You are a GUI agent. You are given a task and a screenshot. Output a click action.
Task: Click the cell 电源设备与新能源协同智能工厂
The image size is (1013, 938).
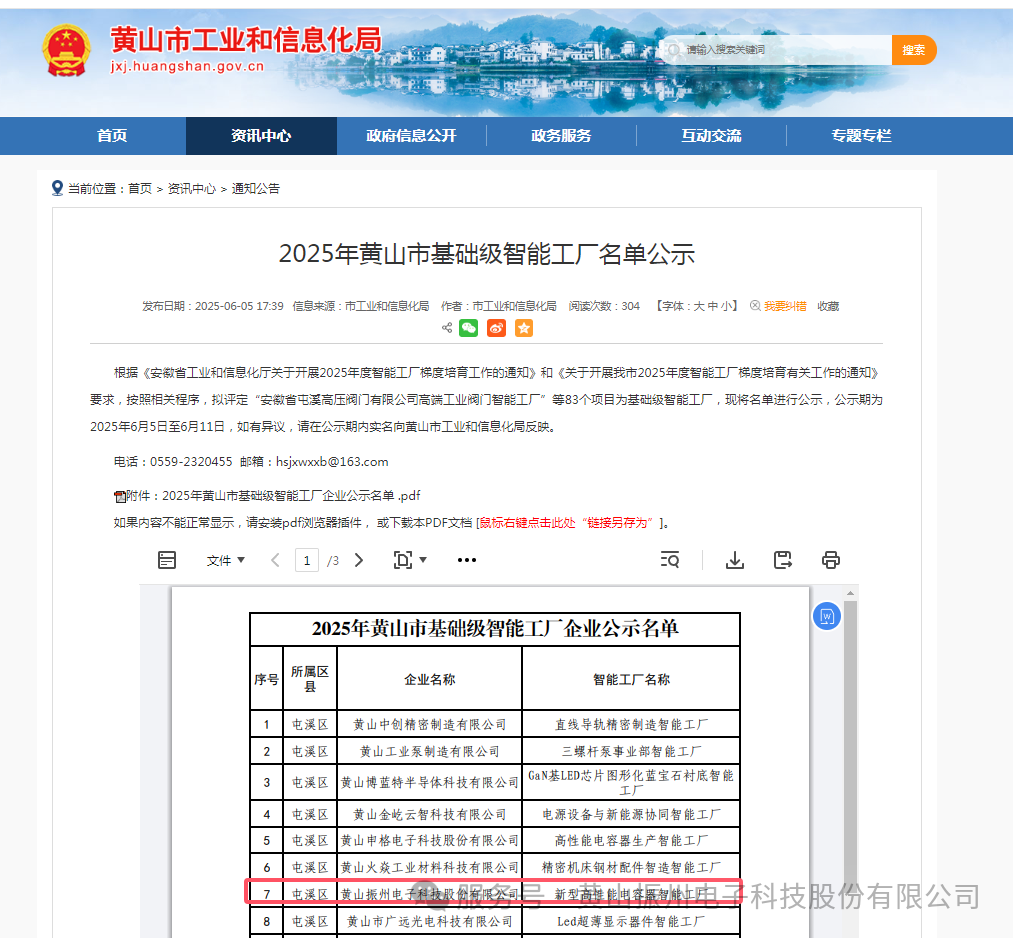pos(631,815)
